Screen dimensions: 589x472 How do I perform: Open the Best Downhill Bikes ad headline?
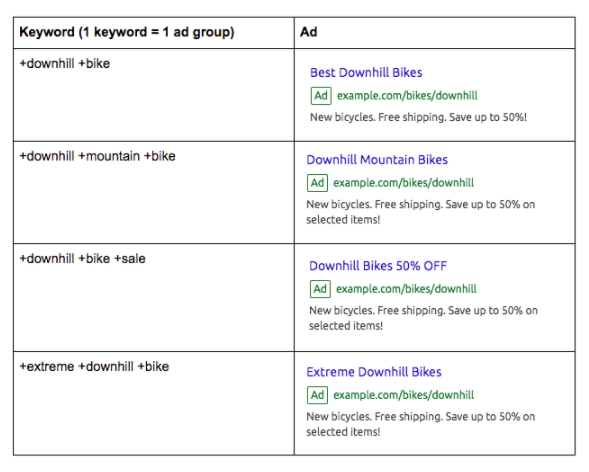click(366, 72)
